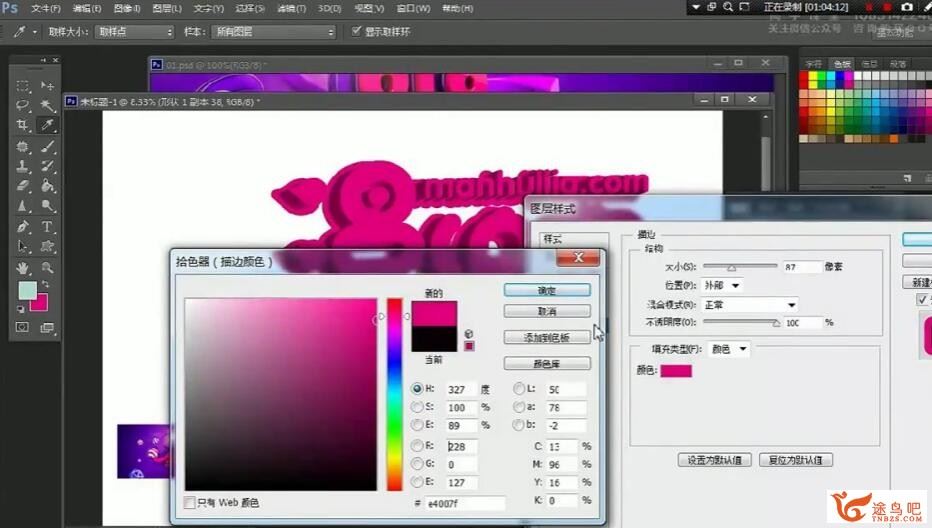
Task: Select the Zoom tool in toolbox
Action: 47,268
